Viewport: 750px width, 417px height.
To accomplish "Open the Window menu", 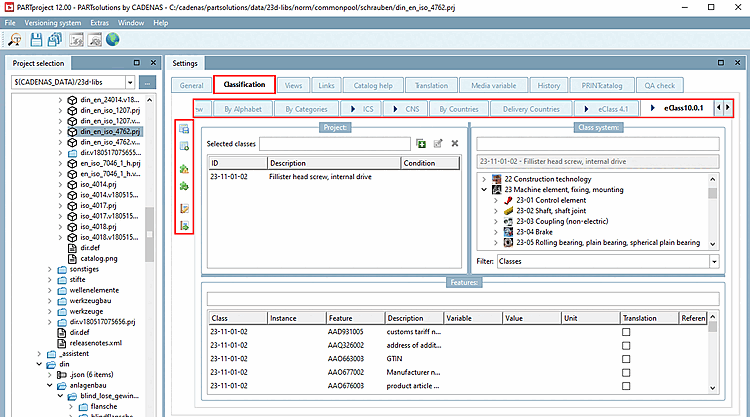I will (x=131, y=23).
